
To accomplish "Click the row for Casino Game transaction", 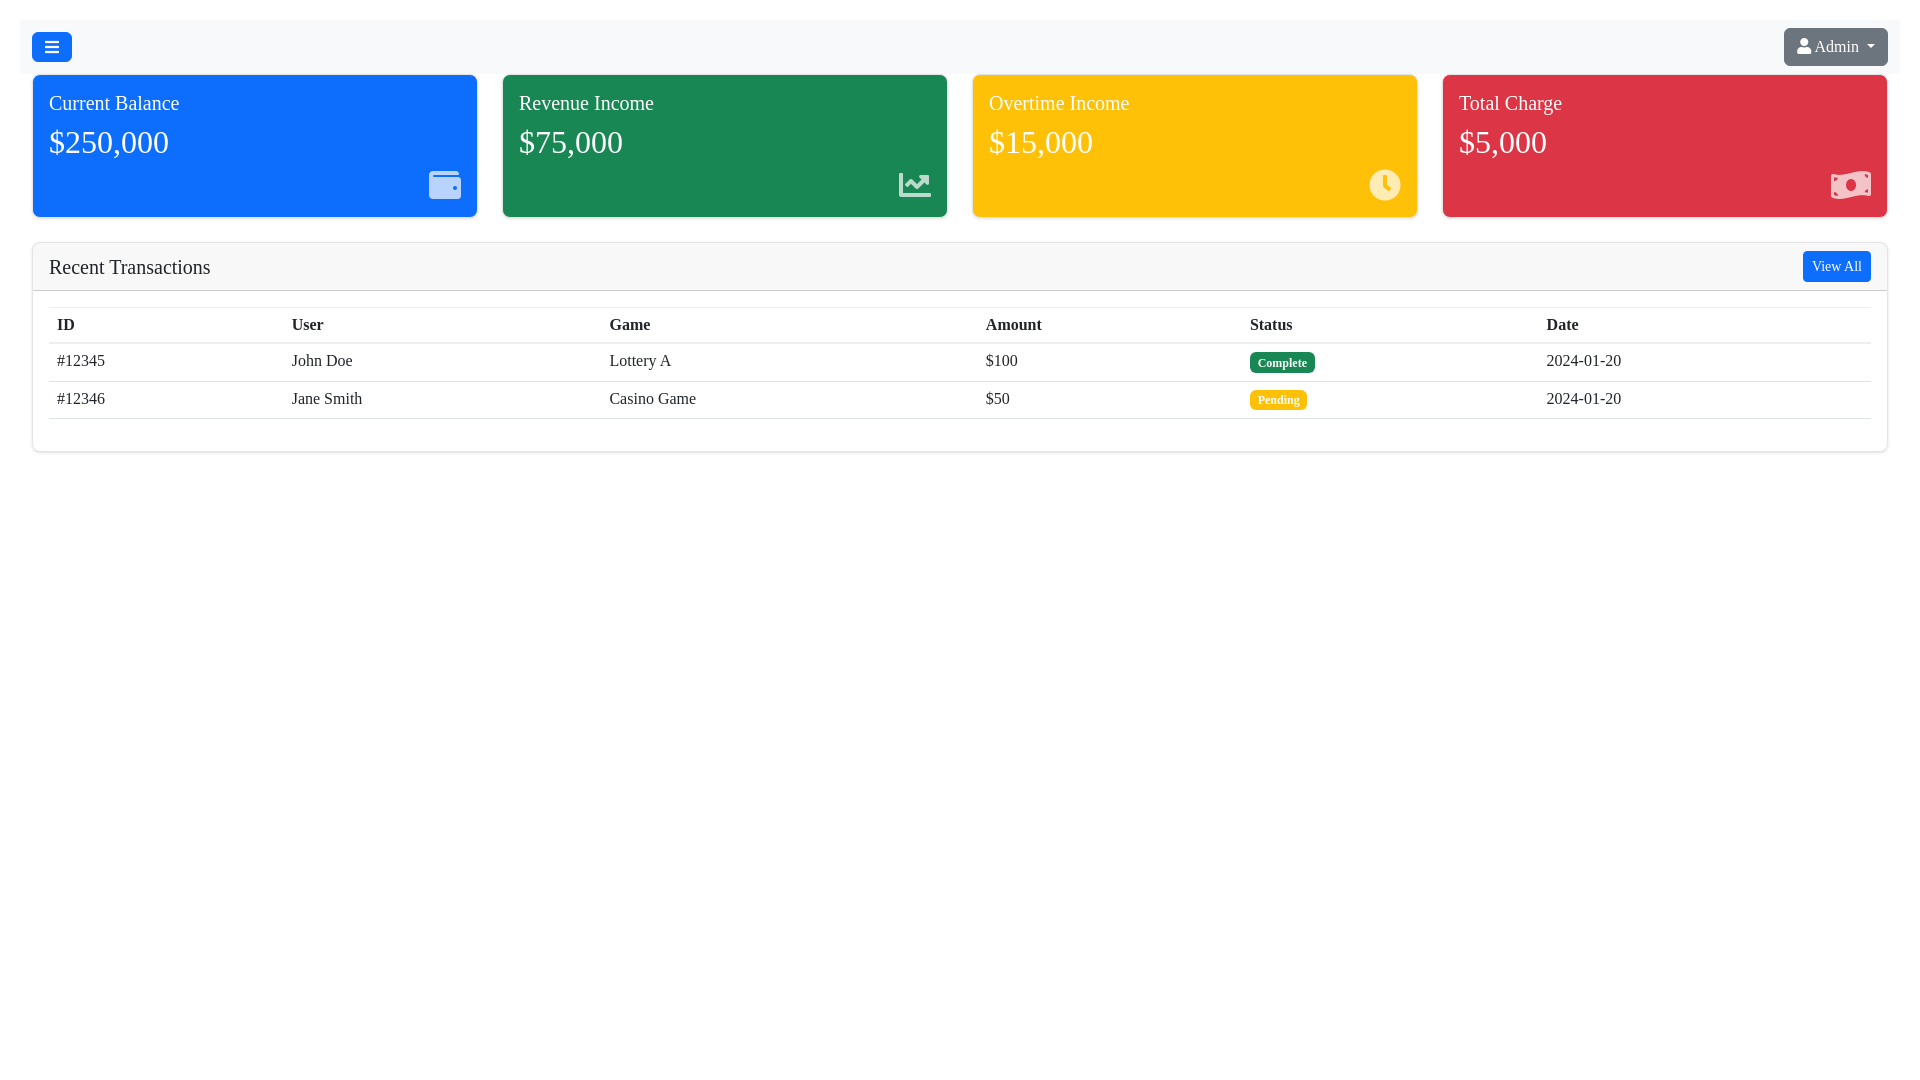I will pos(652,399).
